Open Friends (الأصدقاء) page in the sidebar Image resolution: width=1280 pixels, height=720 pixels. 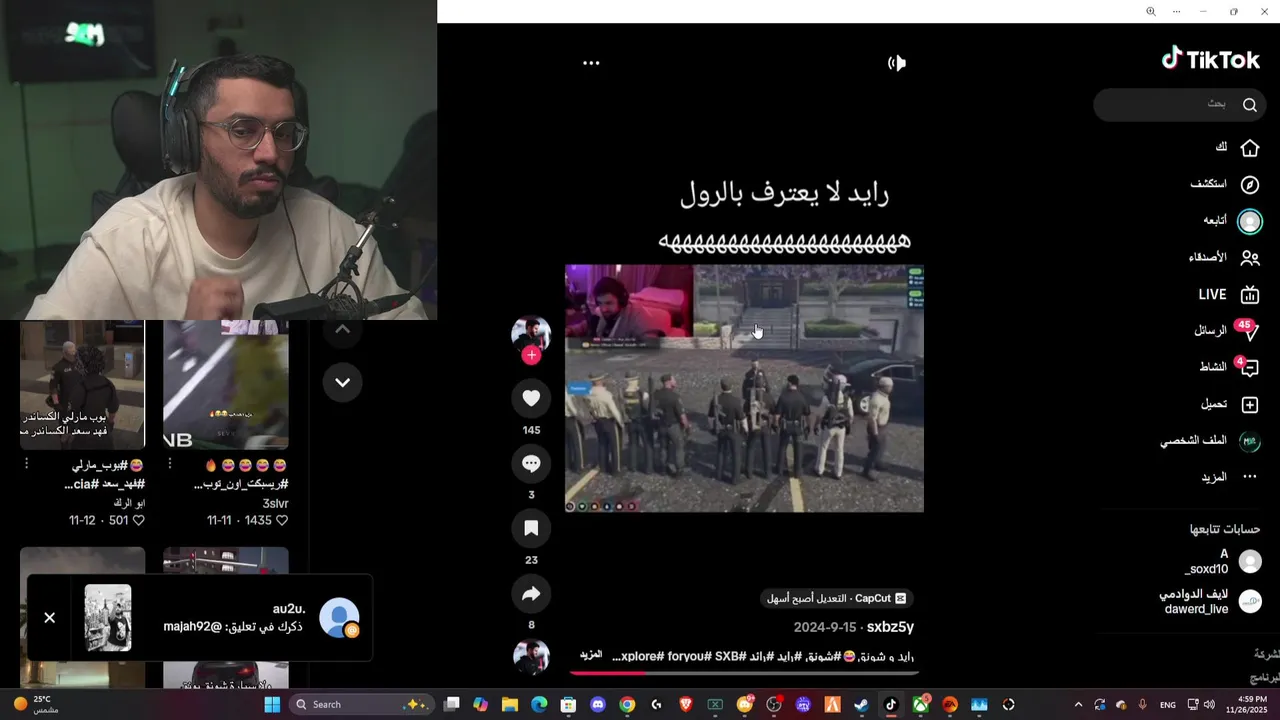tap(1249, 258)
